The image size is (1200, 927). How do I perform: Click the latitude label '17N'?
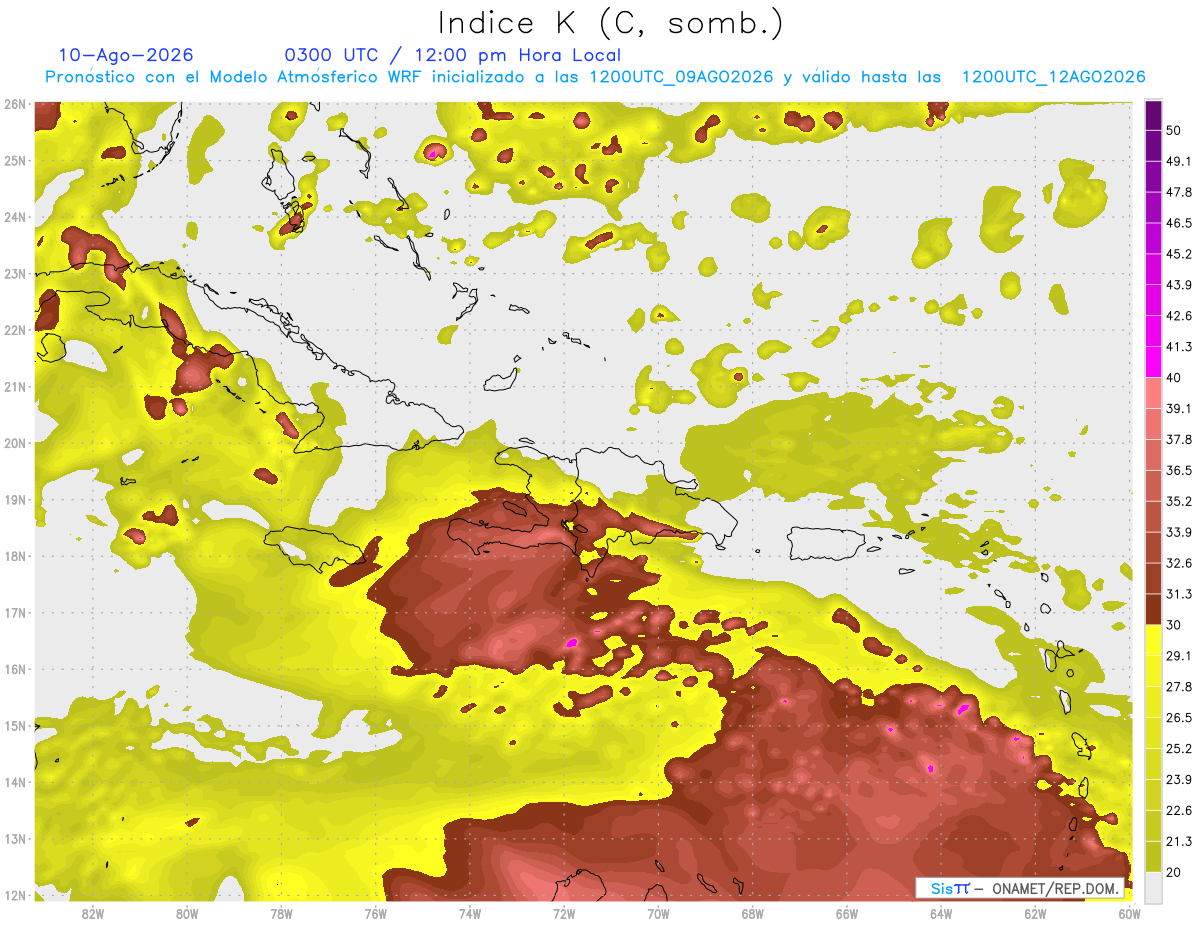15,613
